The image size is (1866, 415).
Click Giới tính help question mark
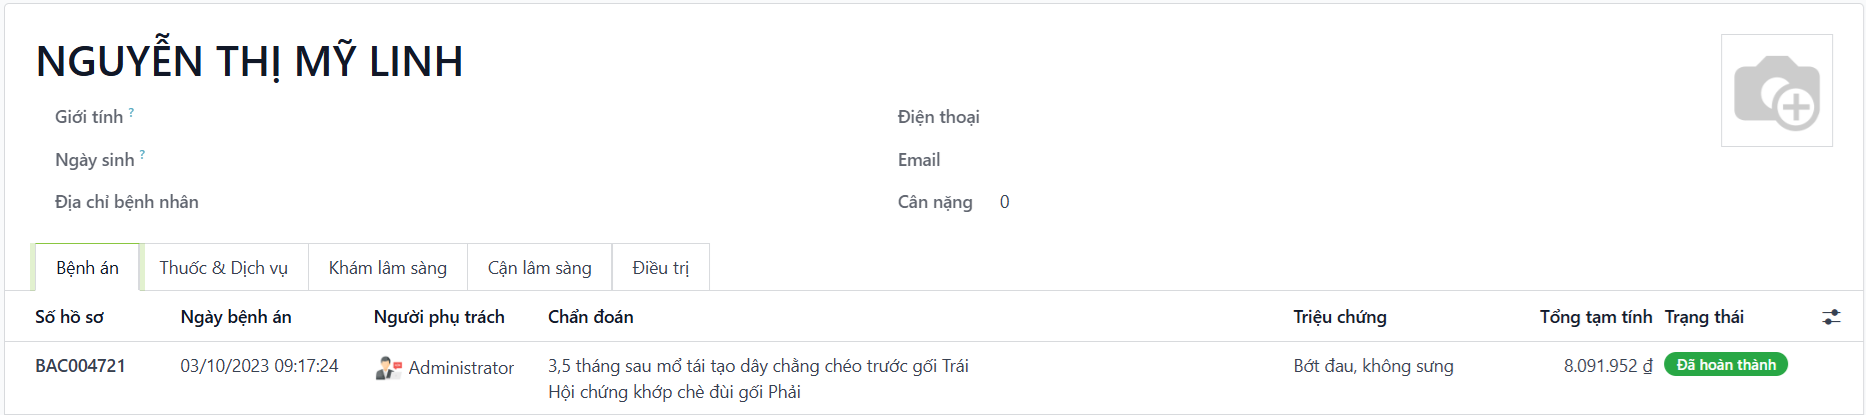(131, 113)
